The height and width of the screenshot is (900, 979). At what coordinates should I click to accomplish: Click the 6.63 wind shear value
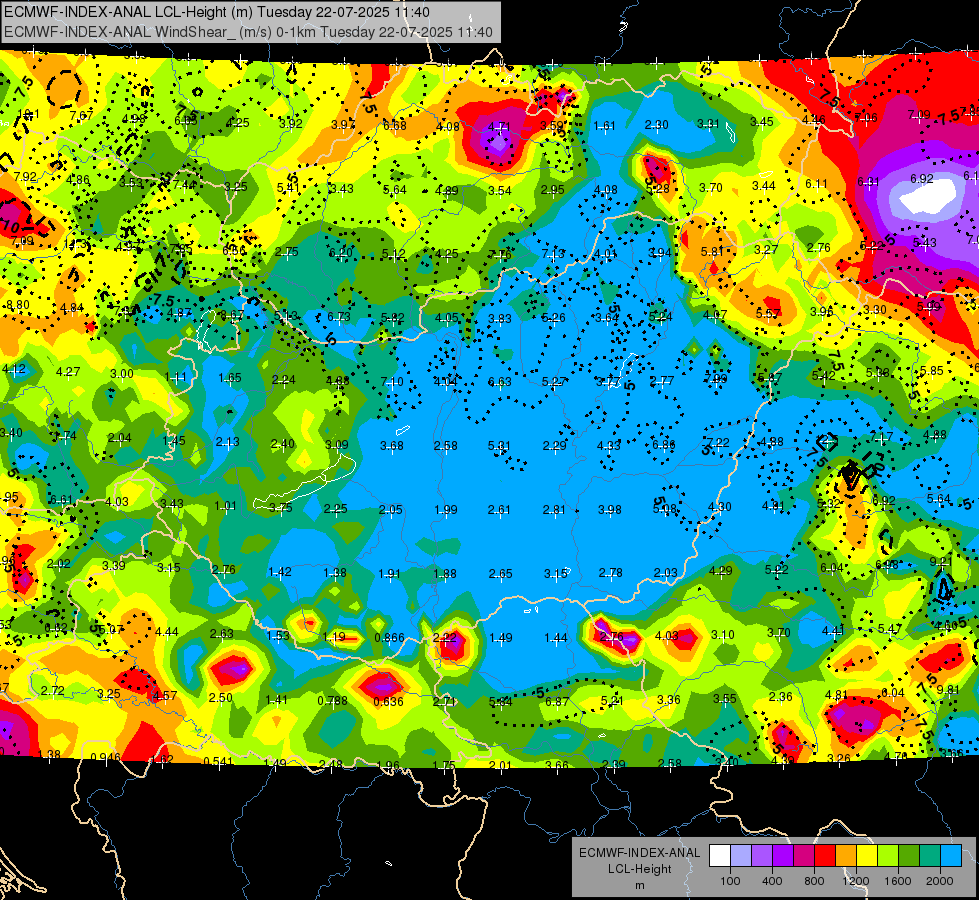point(499,381)
